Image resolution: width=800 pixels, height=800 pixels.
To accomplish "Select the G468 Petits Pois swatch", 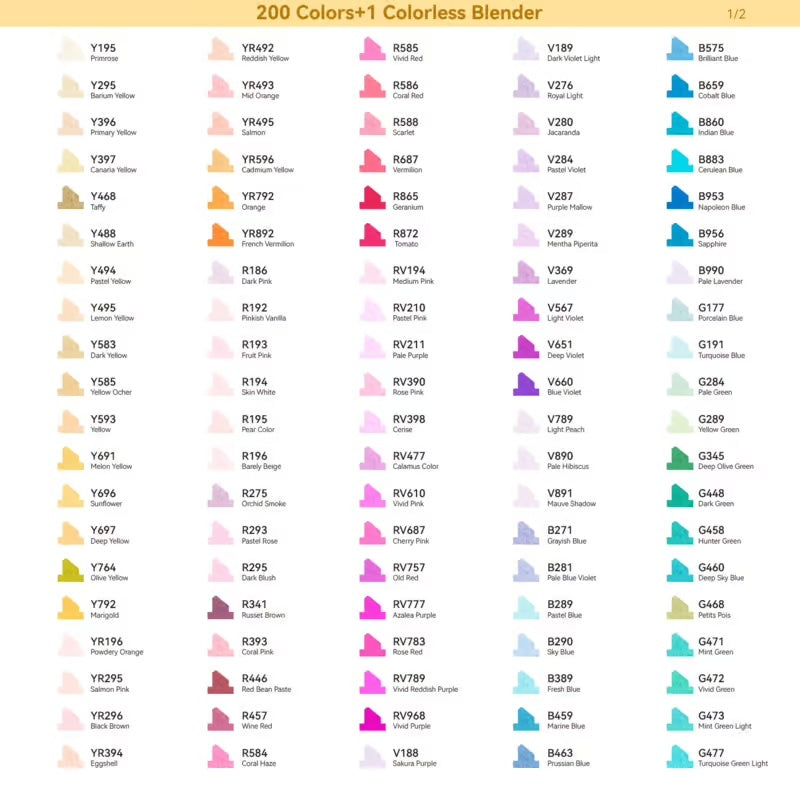I will pos(679,607).
